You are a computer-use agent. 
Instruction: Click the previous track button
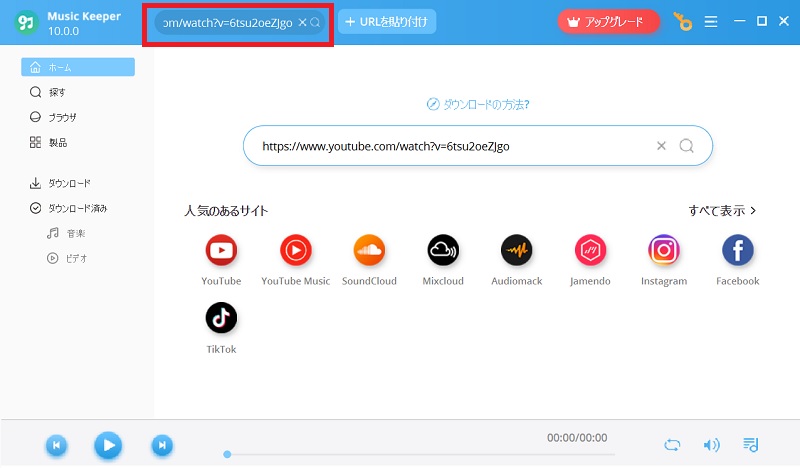tap(56, 446)
